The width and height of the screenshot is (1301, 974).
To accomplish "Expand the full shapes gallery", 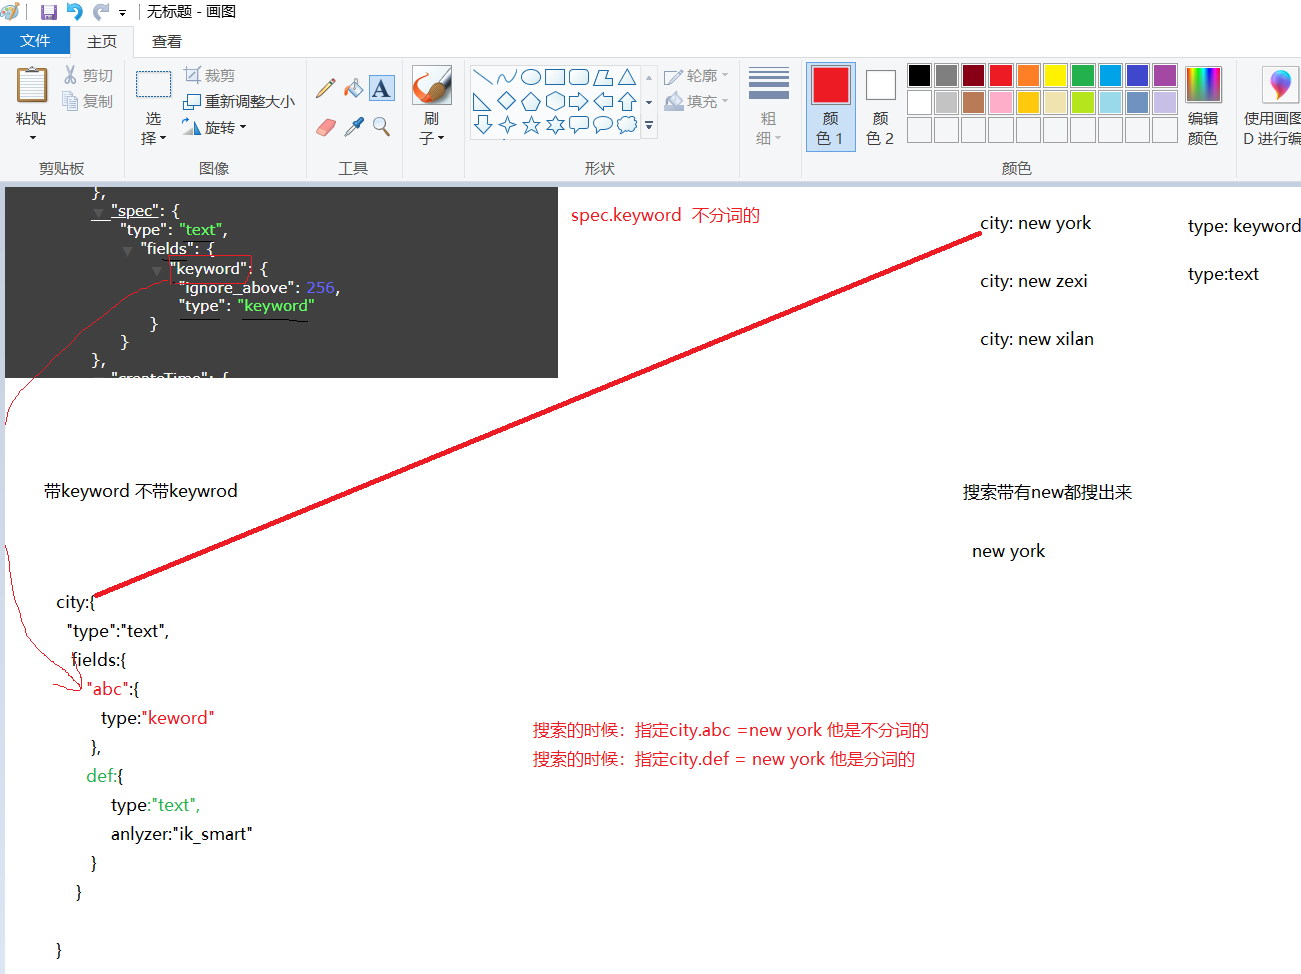I will pos(649,126).
